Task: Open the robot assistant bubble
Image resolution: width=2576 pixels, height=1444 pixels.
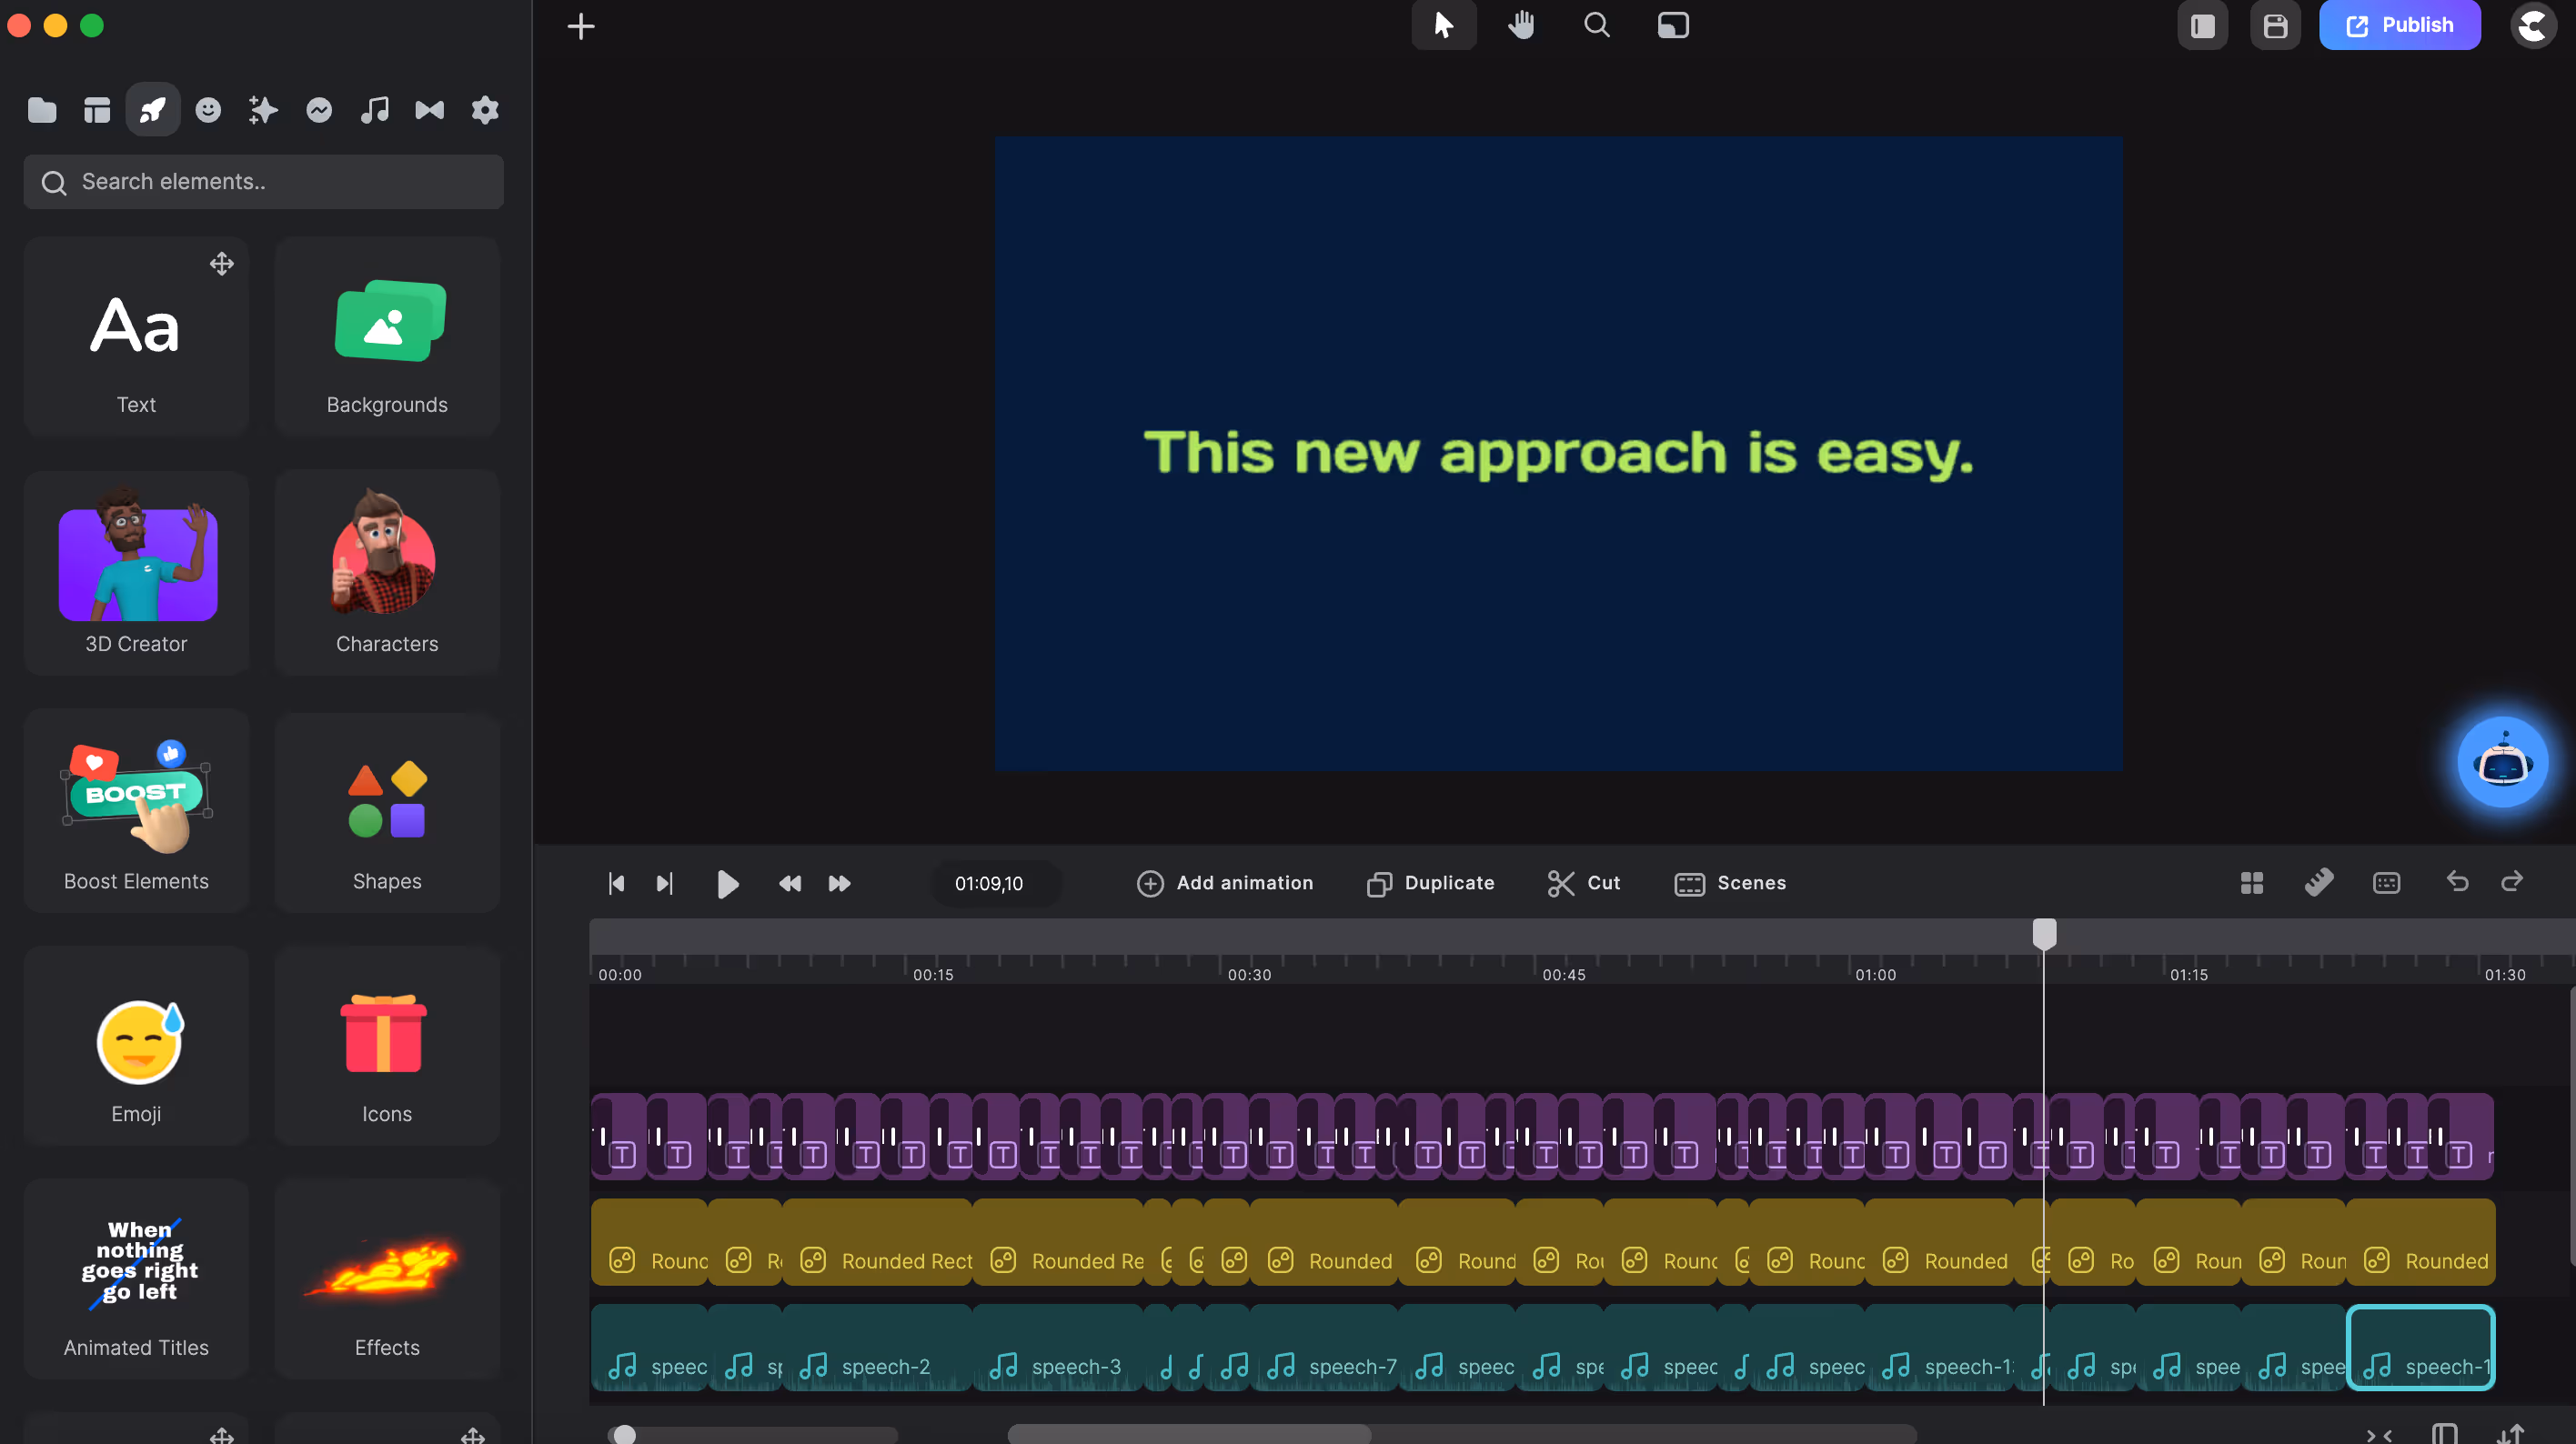Action: (2502, 763)
